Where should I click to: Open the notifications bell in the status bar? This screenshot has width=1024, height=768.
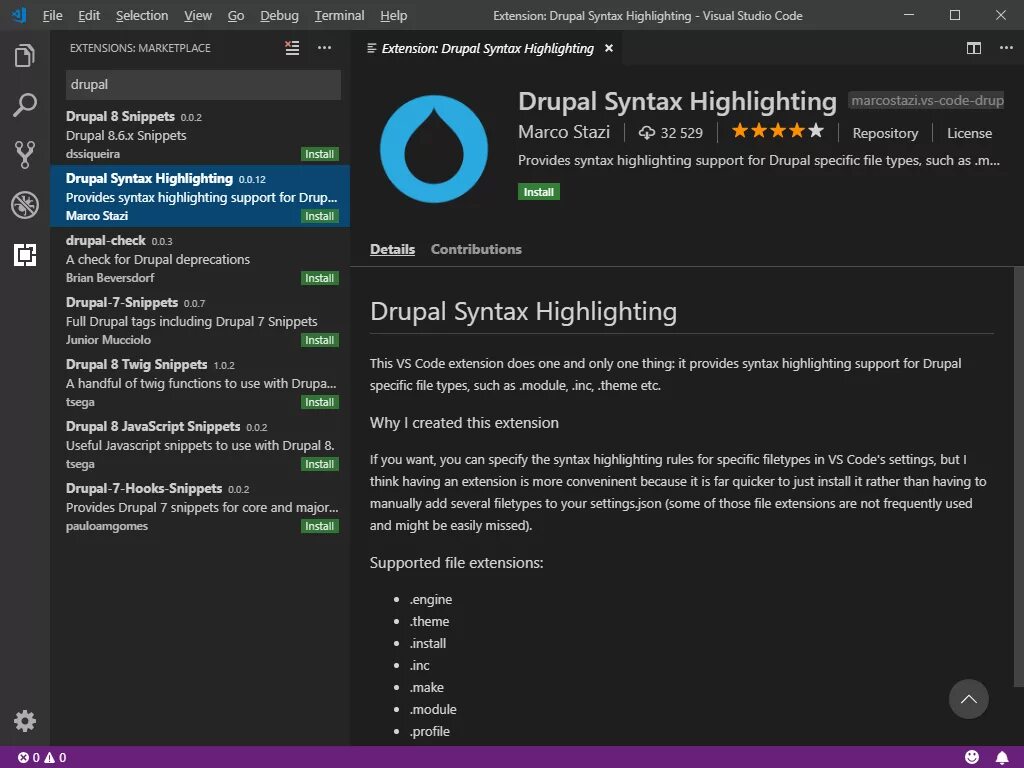pos(1002,756)
